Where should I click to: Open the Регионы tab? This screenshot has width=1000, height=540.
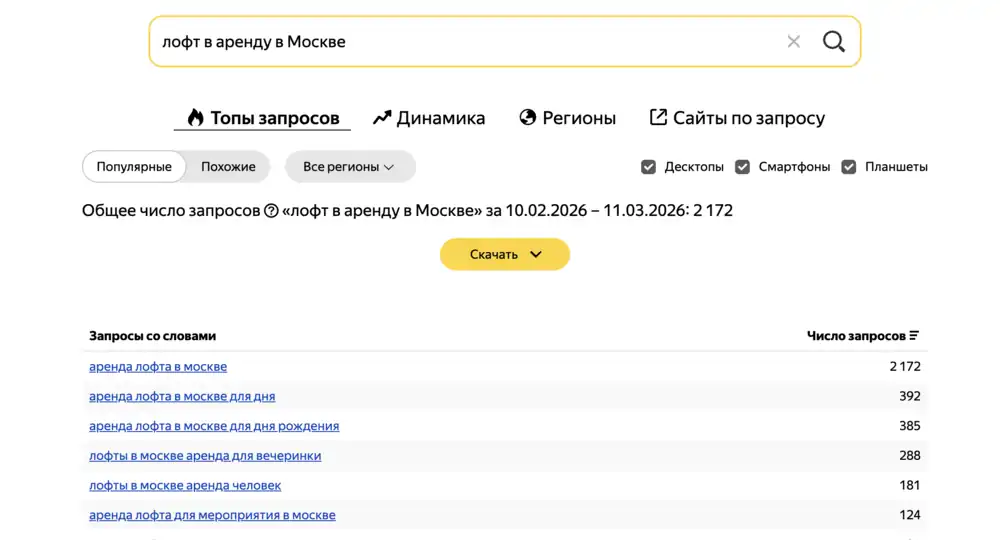click(567, 118)
